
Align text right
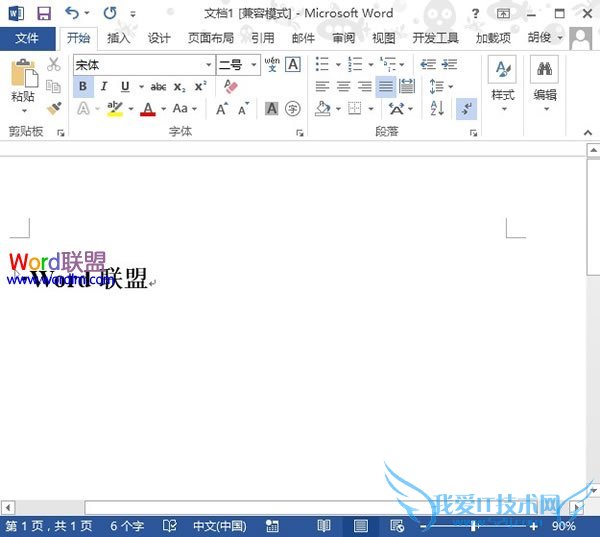[365, 87]
